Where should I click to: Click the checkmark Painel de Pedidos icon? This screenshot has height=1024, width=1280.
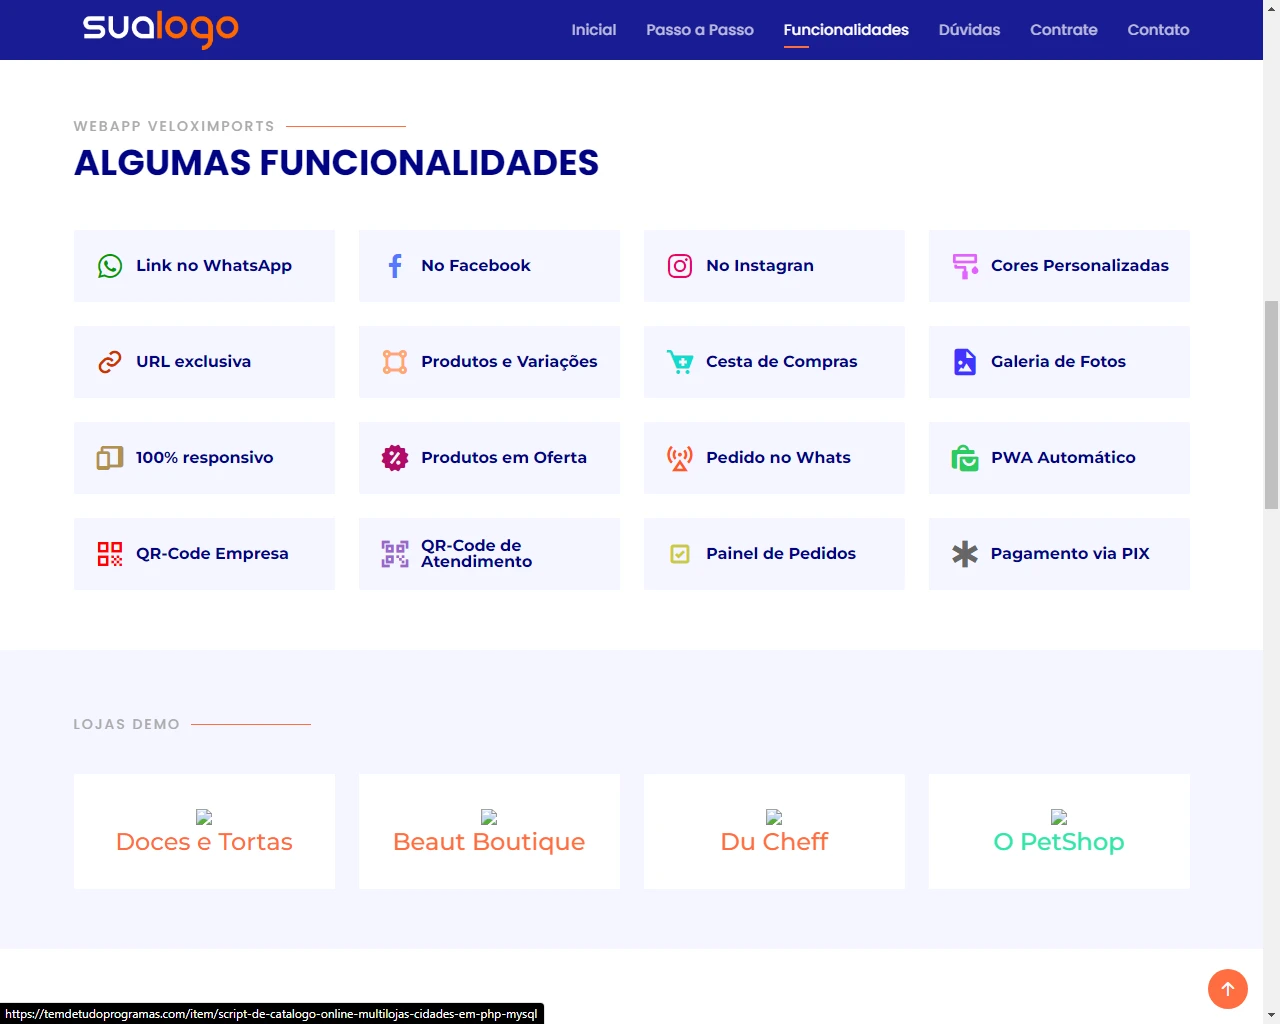(x=680, y=554)
